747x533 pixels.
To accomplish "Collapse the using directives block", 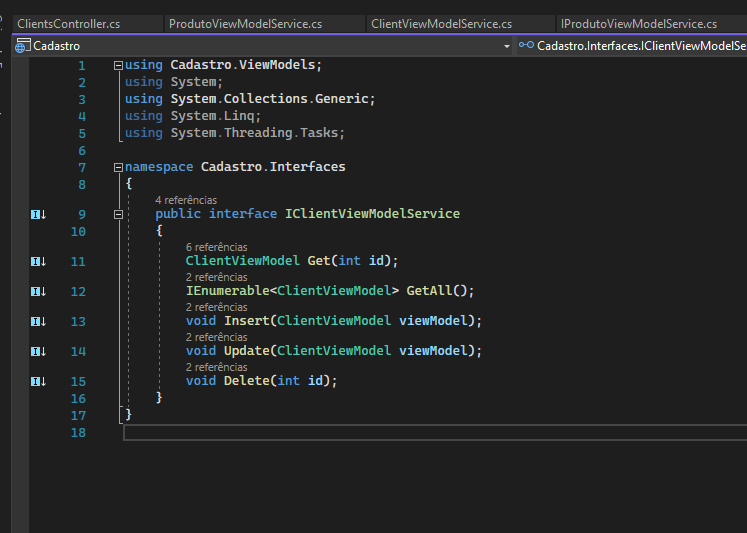I will tap(118, 65).
